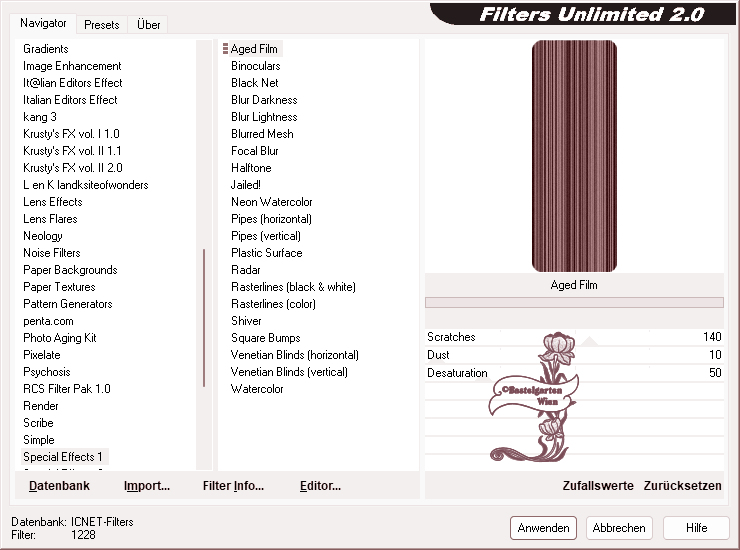Select Rasterlines (black & white) filter
This screenshot has height=550, width=740.
[294, 287]
